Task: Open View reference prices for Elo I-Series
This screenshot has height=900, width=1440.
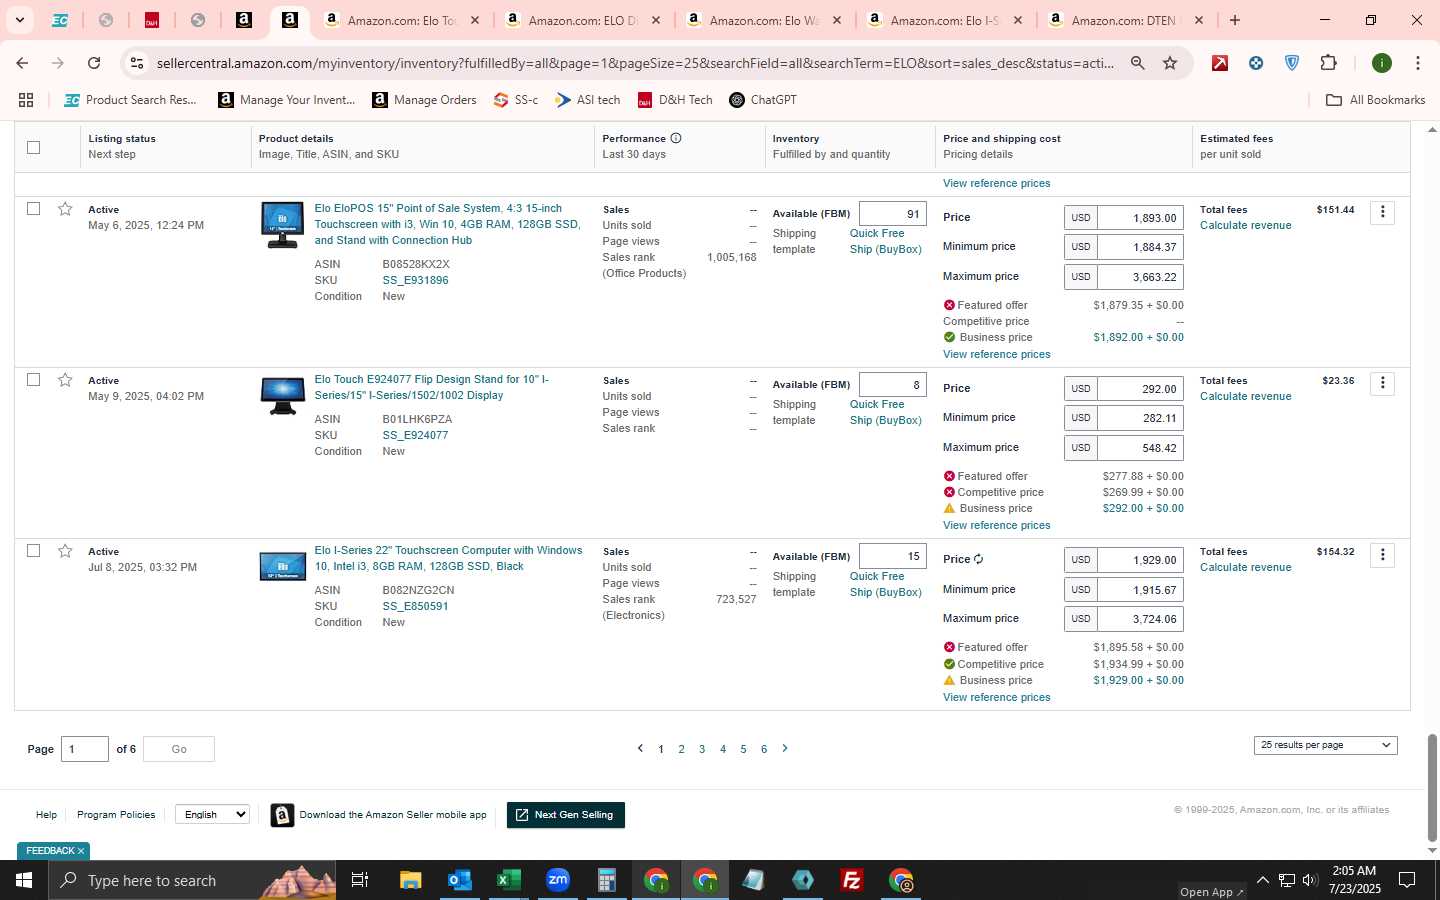Action: pos(996,697)
